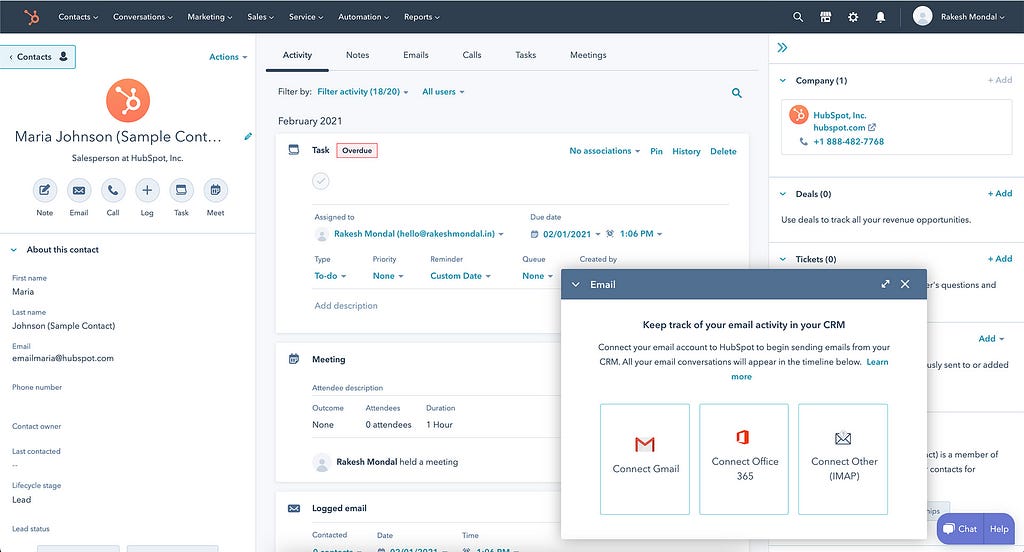The width and height of the screenshot is (1024, 552).
Task: Open the Assigned to Rakesh Mondal dropdown
Action: click(x=419, y=234)
